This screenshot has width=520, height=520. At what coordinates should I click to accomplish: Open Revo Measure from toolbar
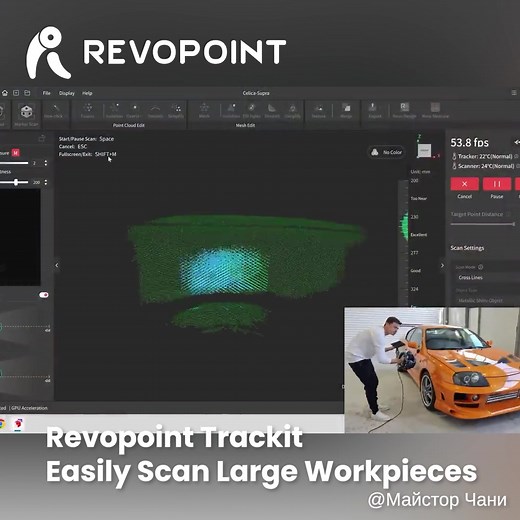point(435,111)
